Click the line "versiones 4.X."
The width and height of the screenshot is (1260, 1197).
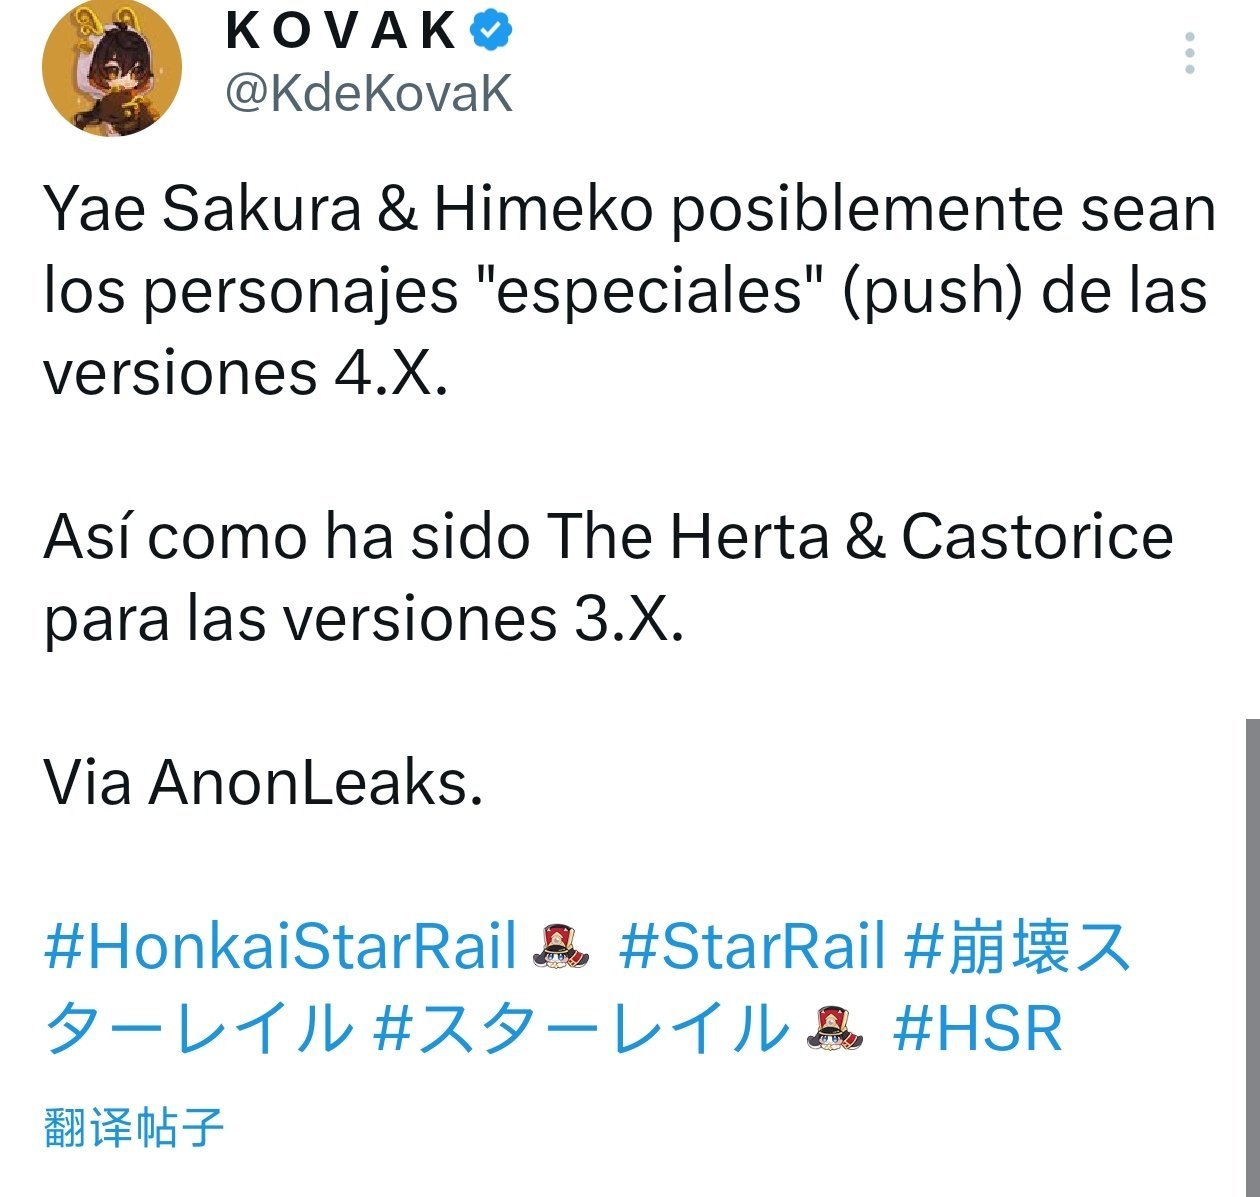(245, 373)
